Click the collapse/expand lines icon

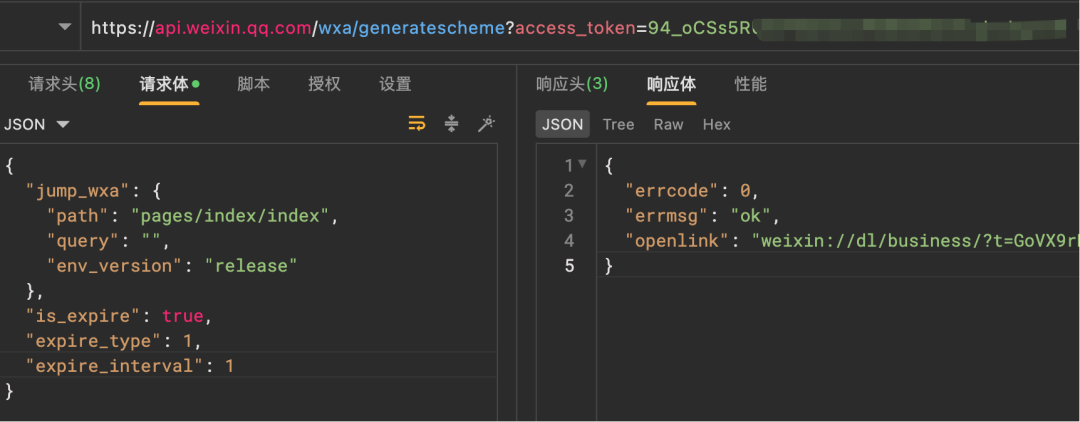(x=451, y=124)
